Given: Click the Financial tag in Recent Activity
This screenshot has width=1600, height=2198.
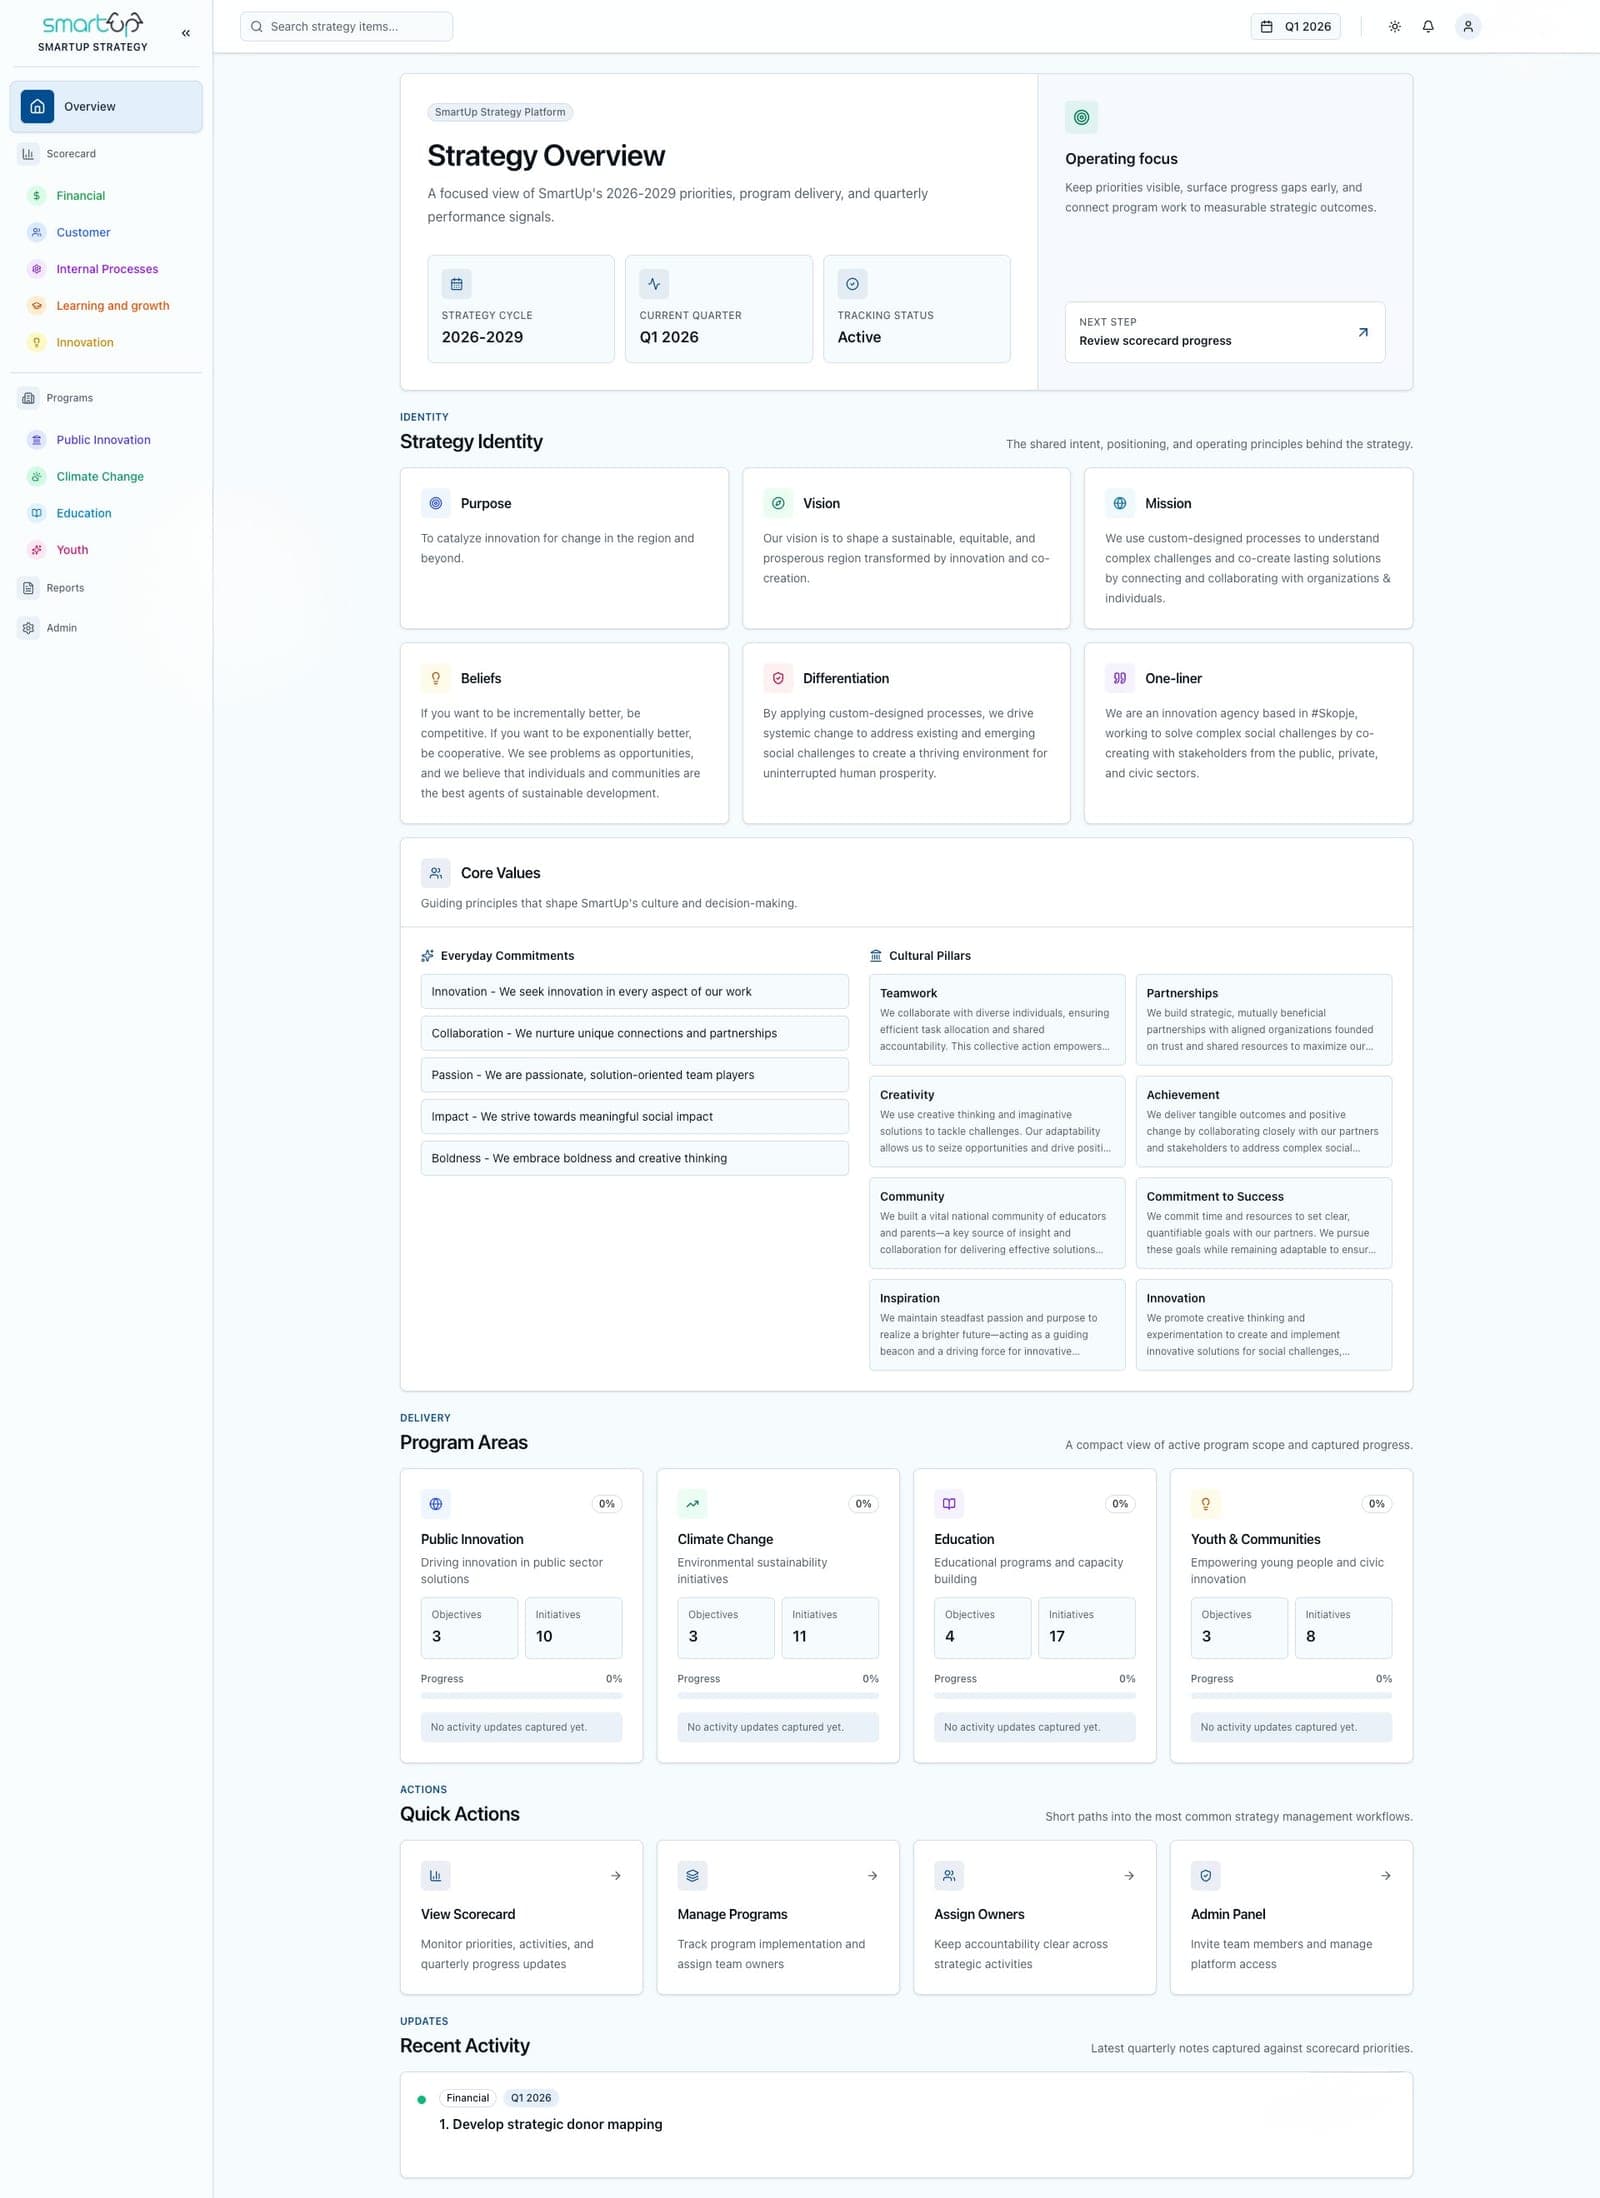Looking at the screenshot, I should click(467, 2098).
